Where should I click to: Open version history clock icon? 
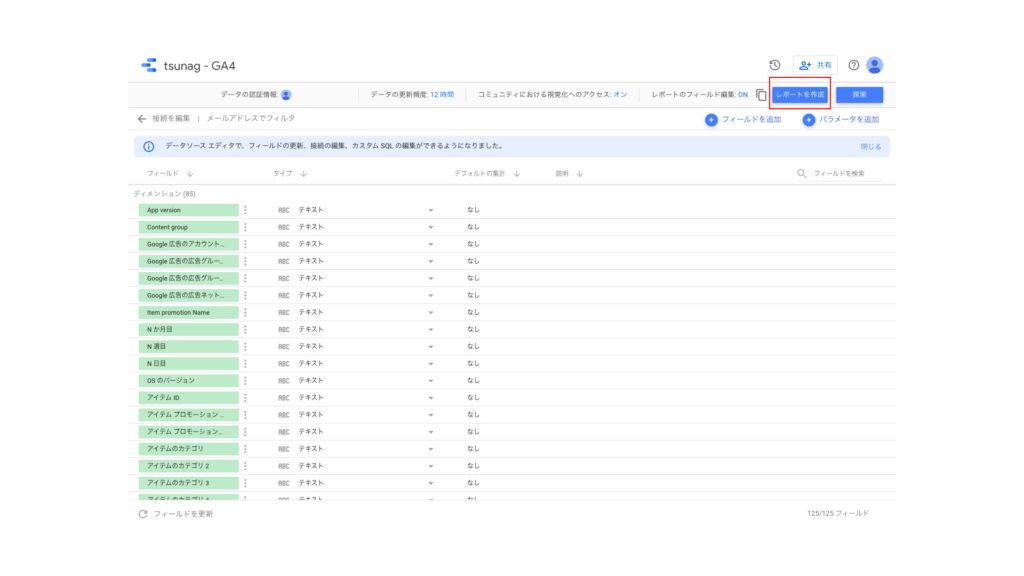point(774,65)
